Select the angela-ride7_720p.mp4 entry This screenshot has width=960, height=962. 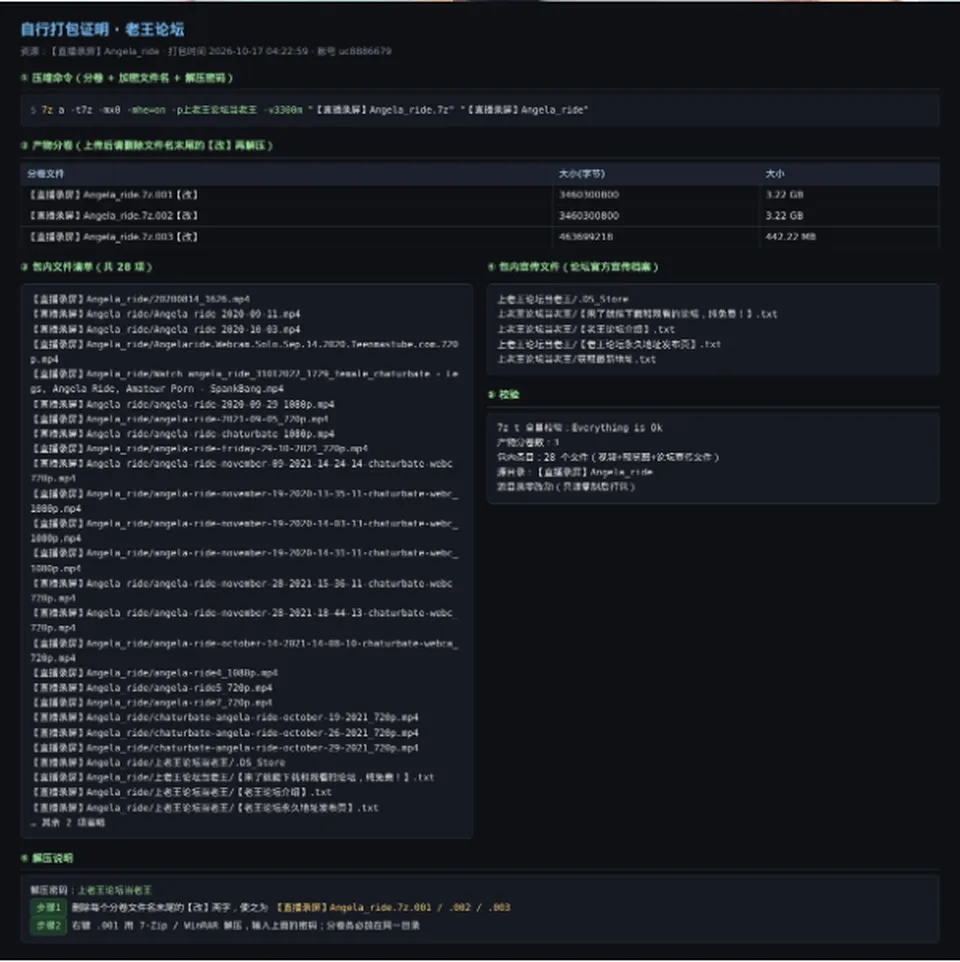coord(152,702)
